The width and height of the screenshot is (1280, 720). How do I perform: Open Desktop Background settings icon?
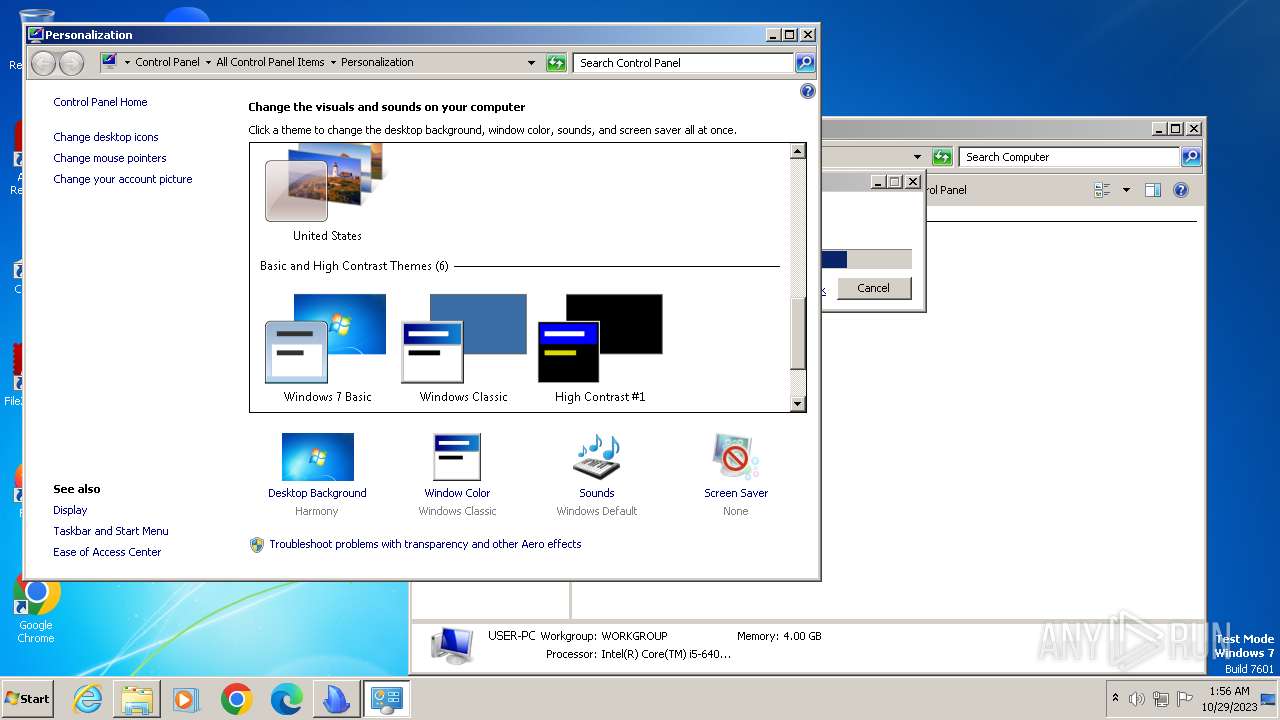[317, 457]
